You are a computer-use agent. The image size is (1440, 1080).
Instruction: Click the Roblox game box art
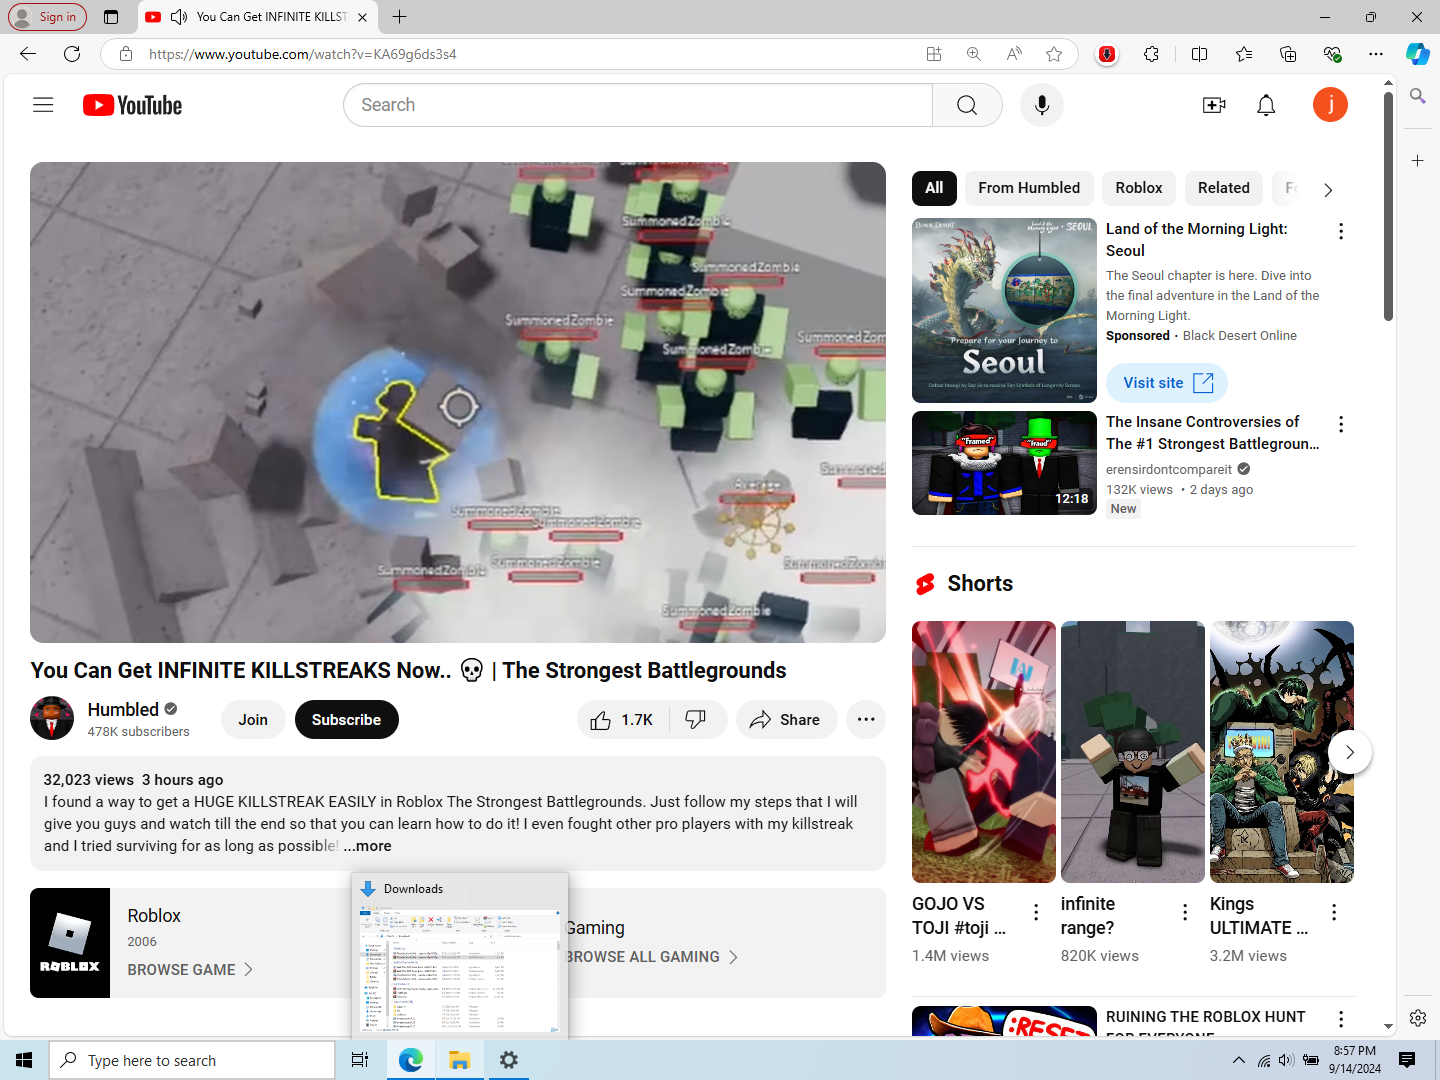pos(70,943)
